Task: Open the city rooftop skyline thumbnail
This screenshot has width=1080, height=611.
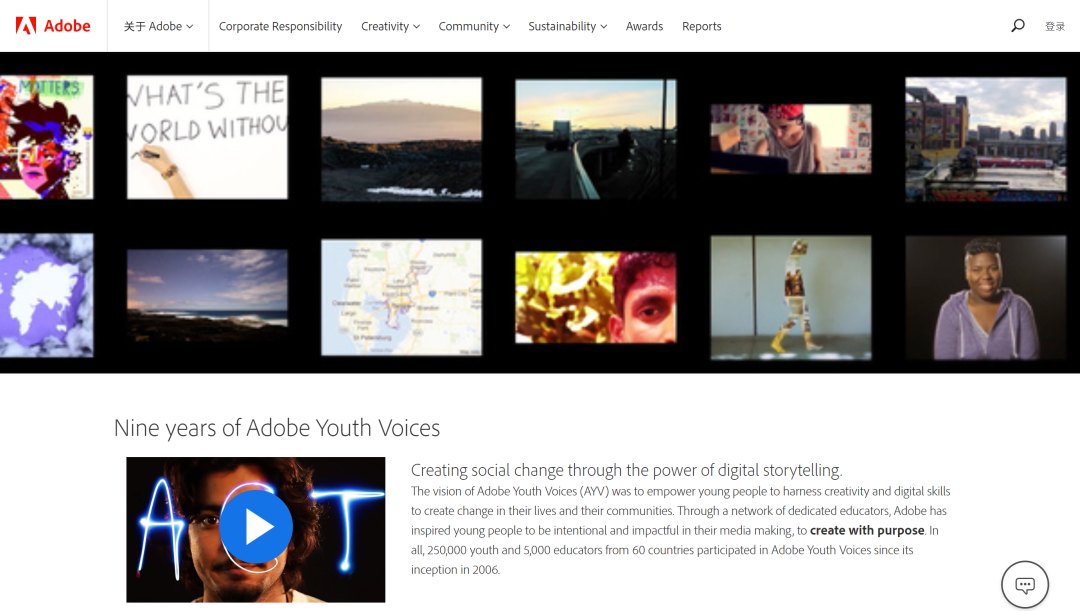Action: pyautogui.click(x=986, y=138)
